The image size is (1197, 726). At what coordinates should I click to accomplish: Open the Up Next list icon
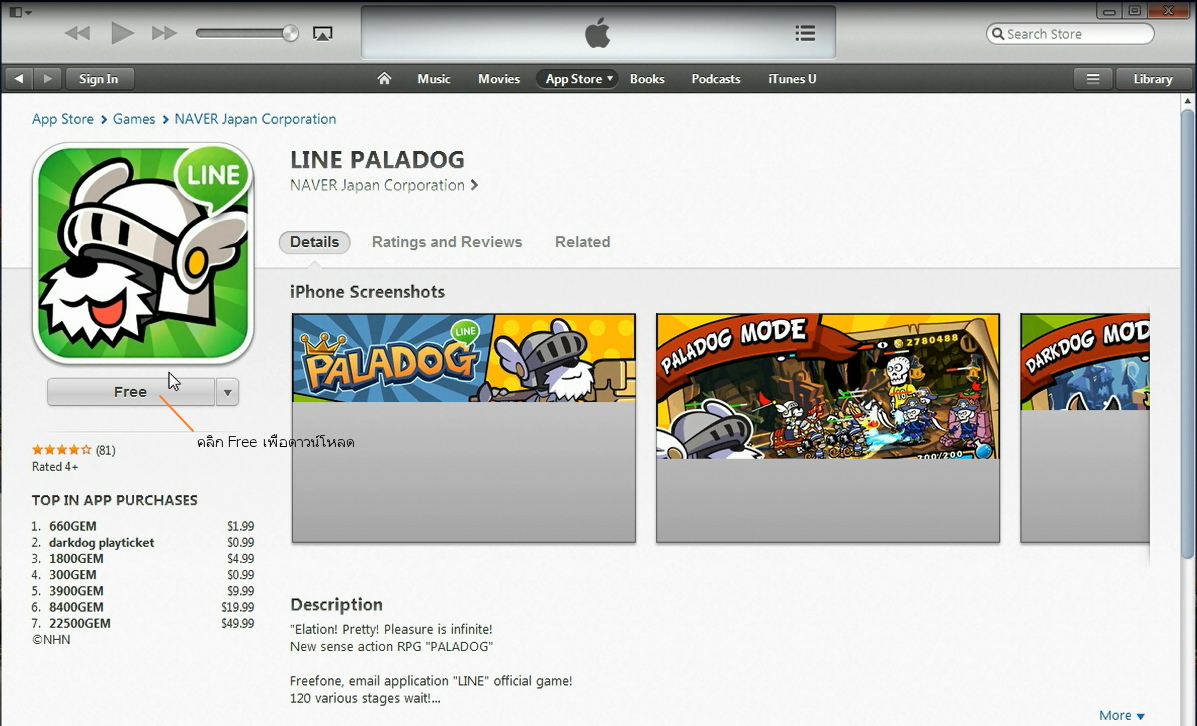(805, 33)
